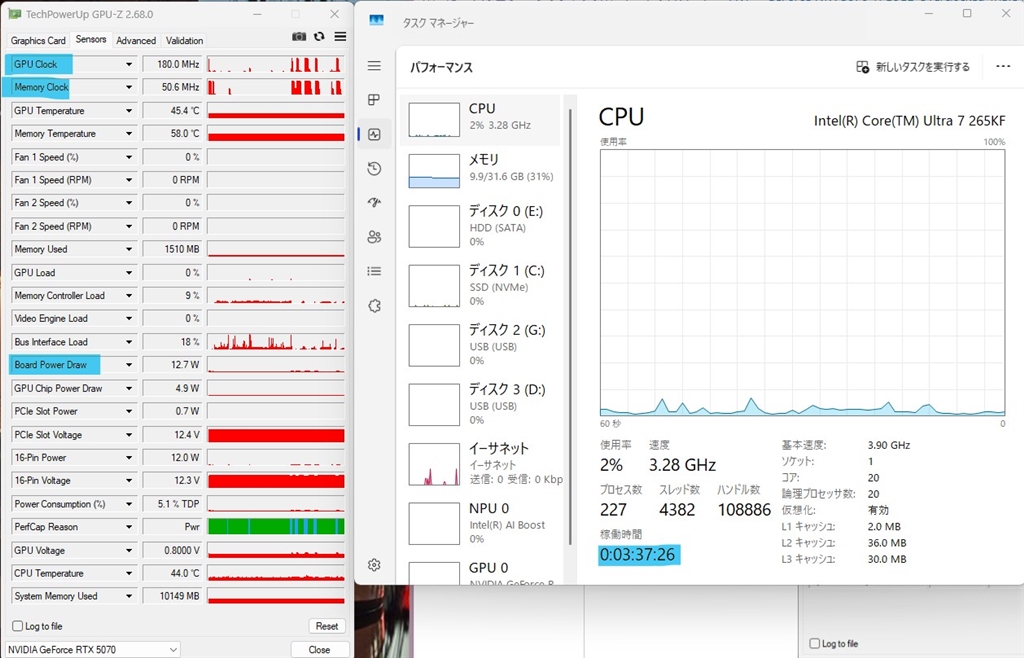1024x658 pixels.
Task: Select ディスク 3 (D:) performance item
Action: coord(480,404)
